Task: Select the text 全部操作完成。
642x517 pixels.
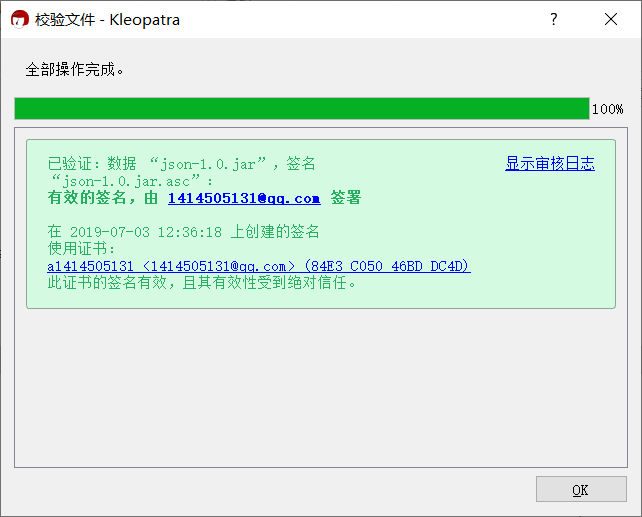Action: click(x=75, y=70)
